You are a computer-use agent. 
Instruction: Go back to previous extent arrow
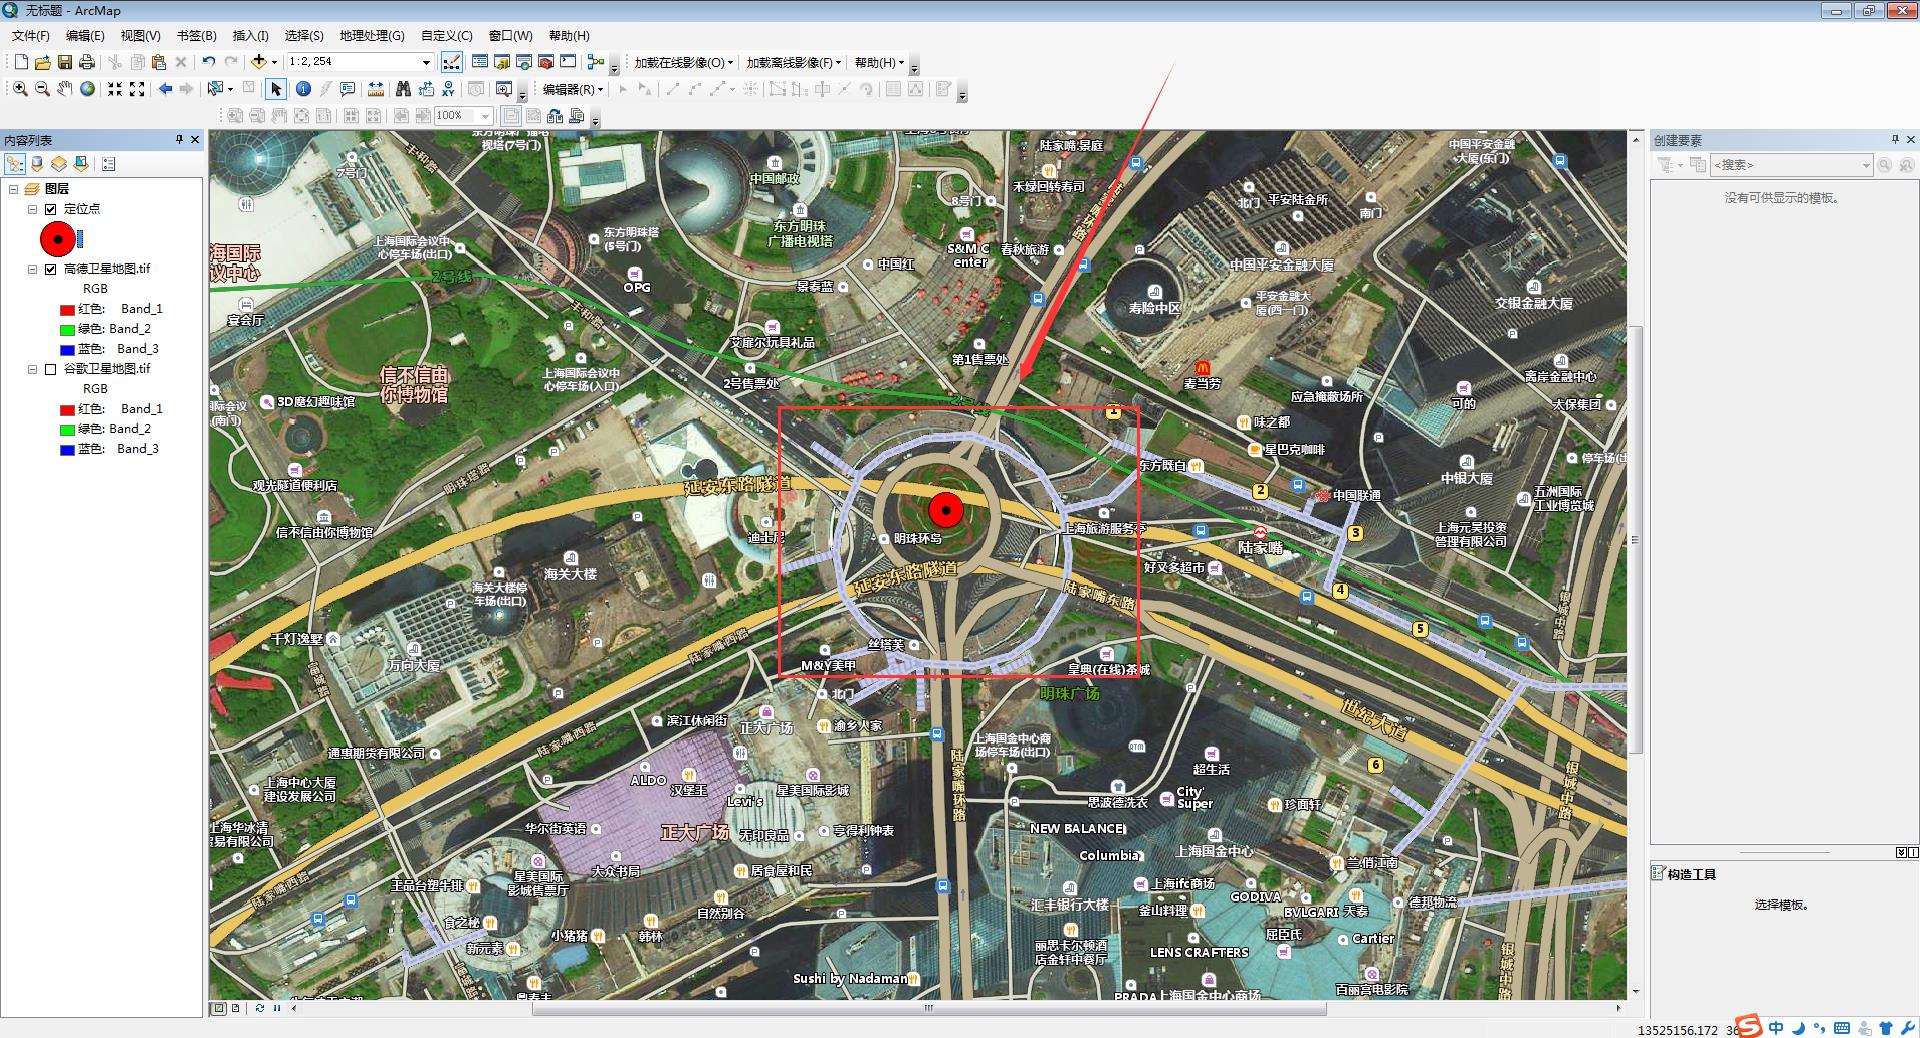(165, 89)
